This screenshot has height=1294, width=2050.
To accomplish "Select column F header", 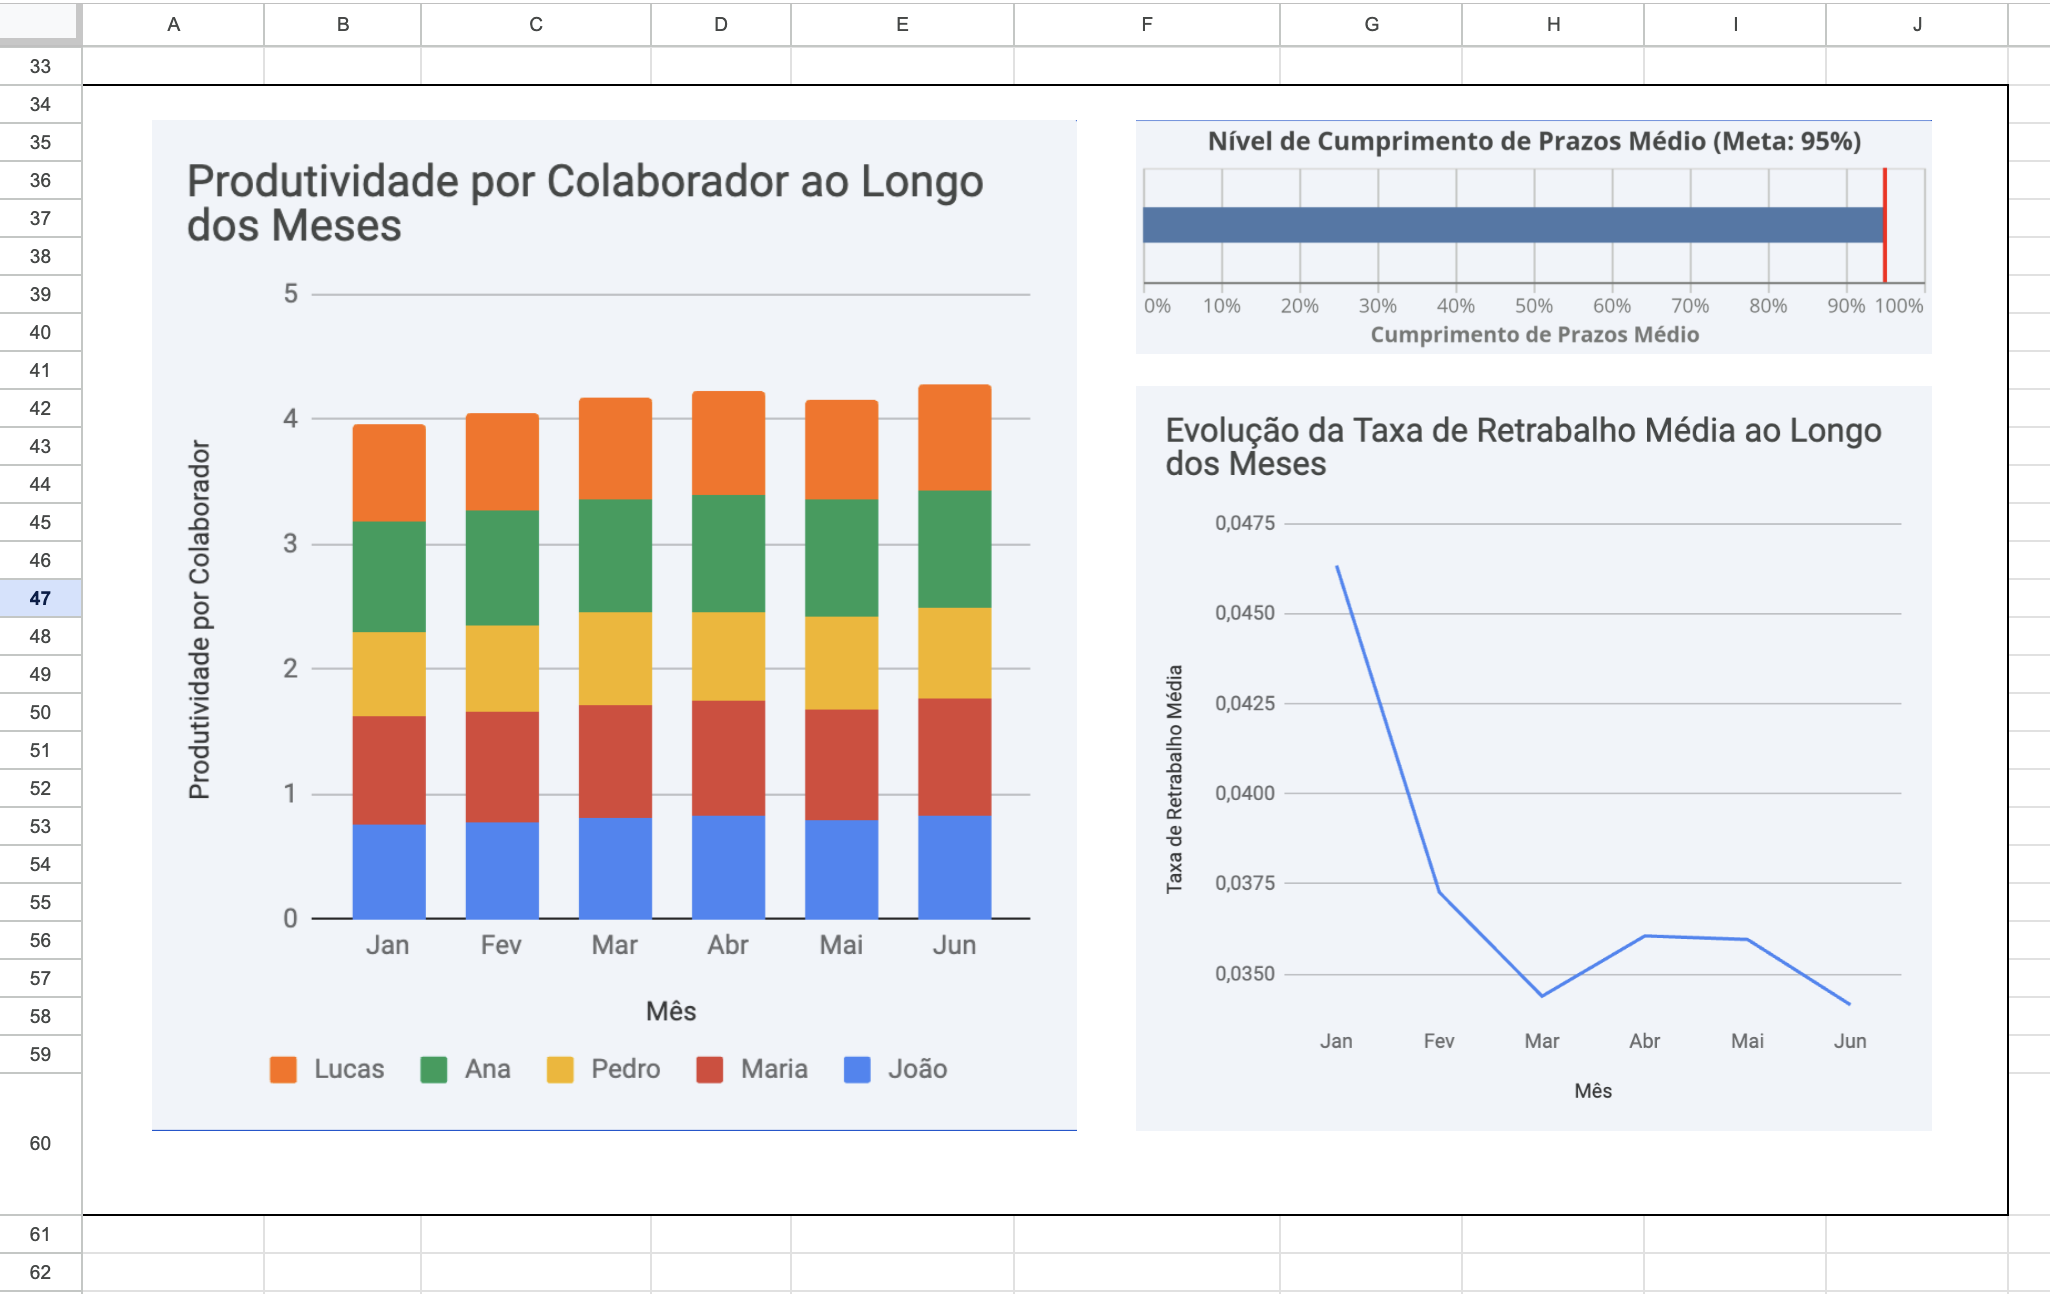I will point(1146,24).
